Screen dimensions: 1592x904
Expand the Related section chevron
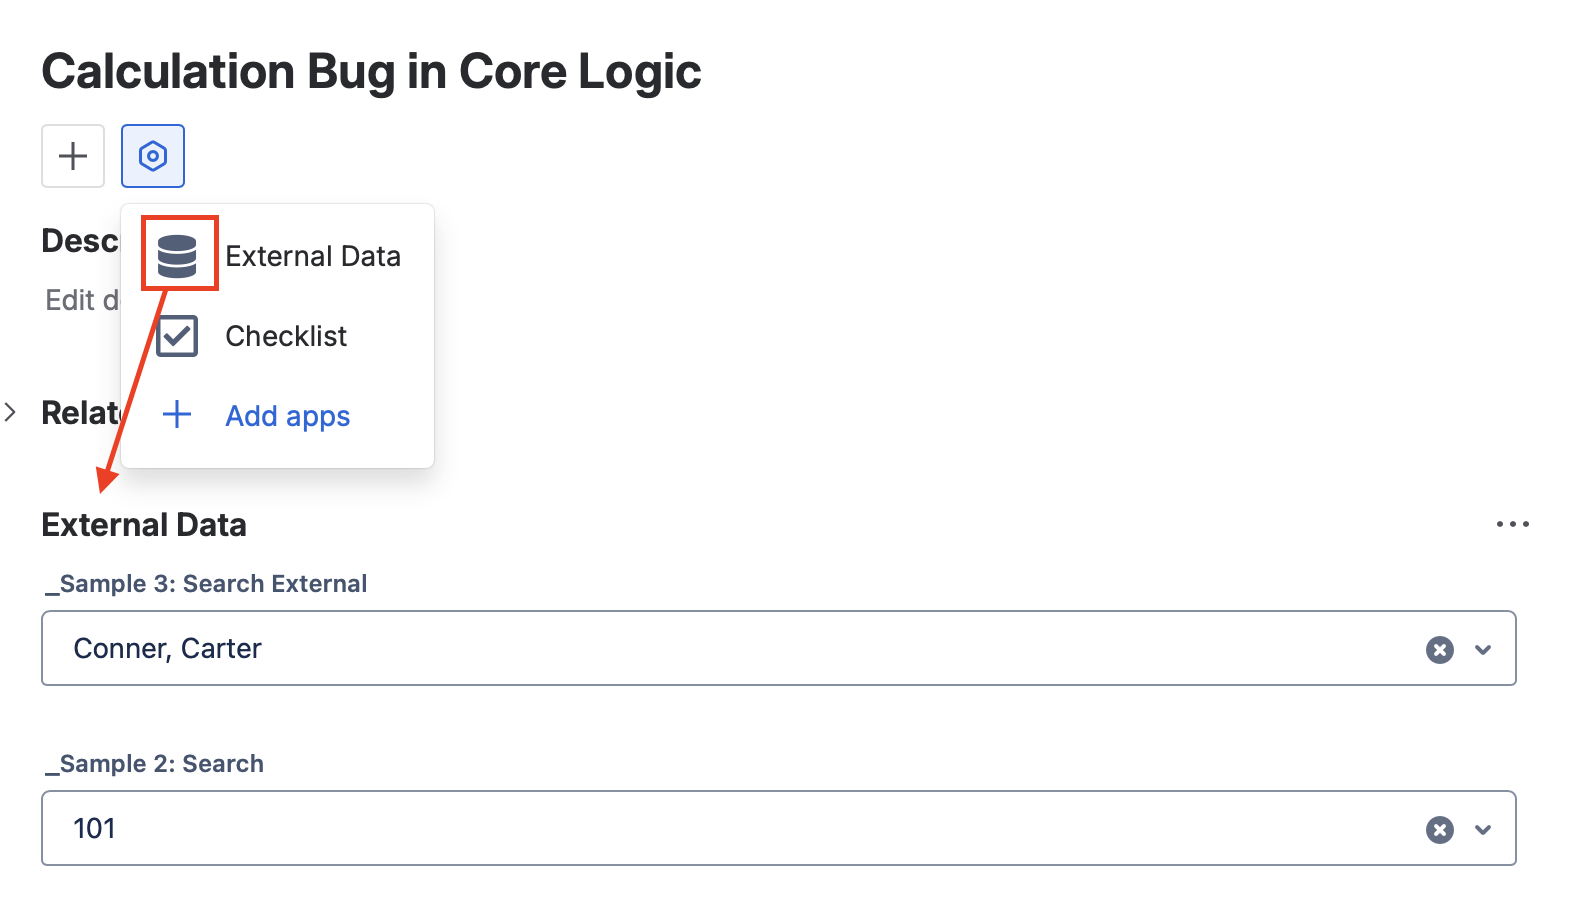pyautogui.click(x=11, y=412)
